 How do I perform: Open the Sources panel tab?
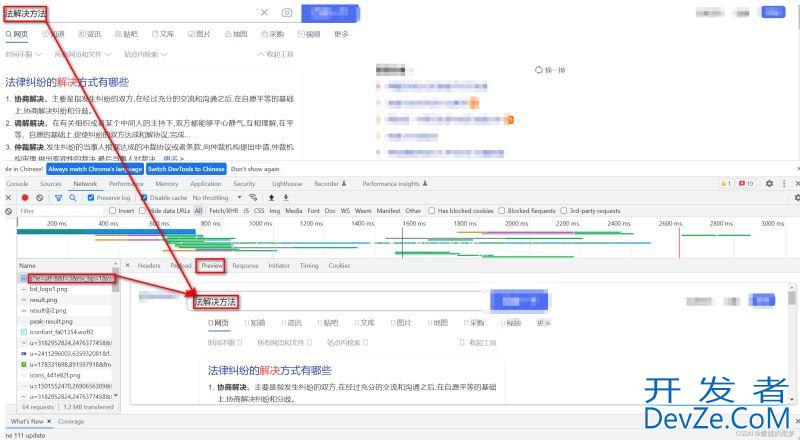pyautogui.click(x=50, y=184)
